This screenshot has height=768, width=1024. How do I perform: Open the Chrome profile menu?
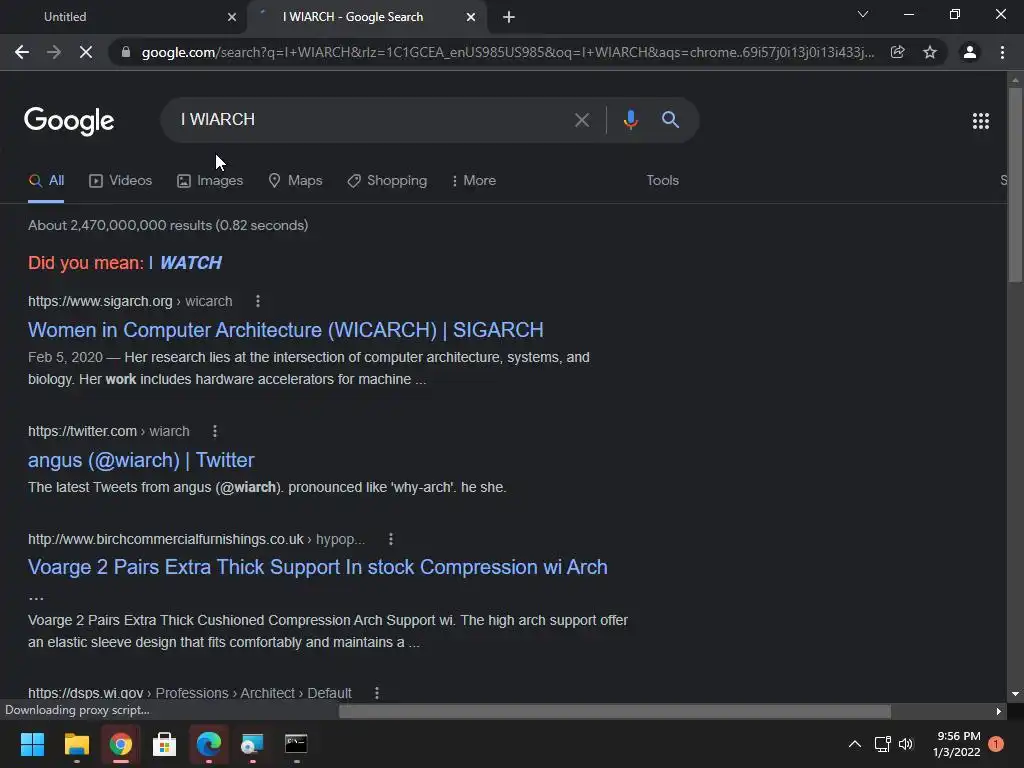(970, 52)
